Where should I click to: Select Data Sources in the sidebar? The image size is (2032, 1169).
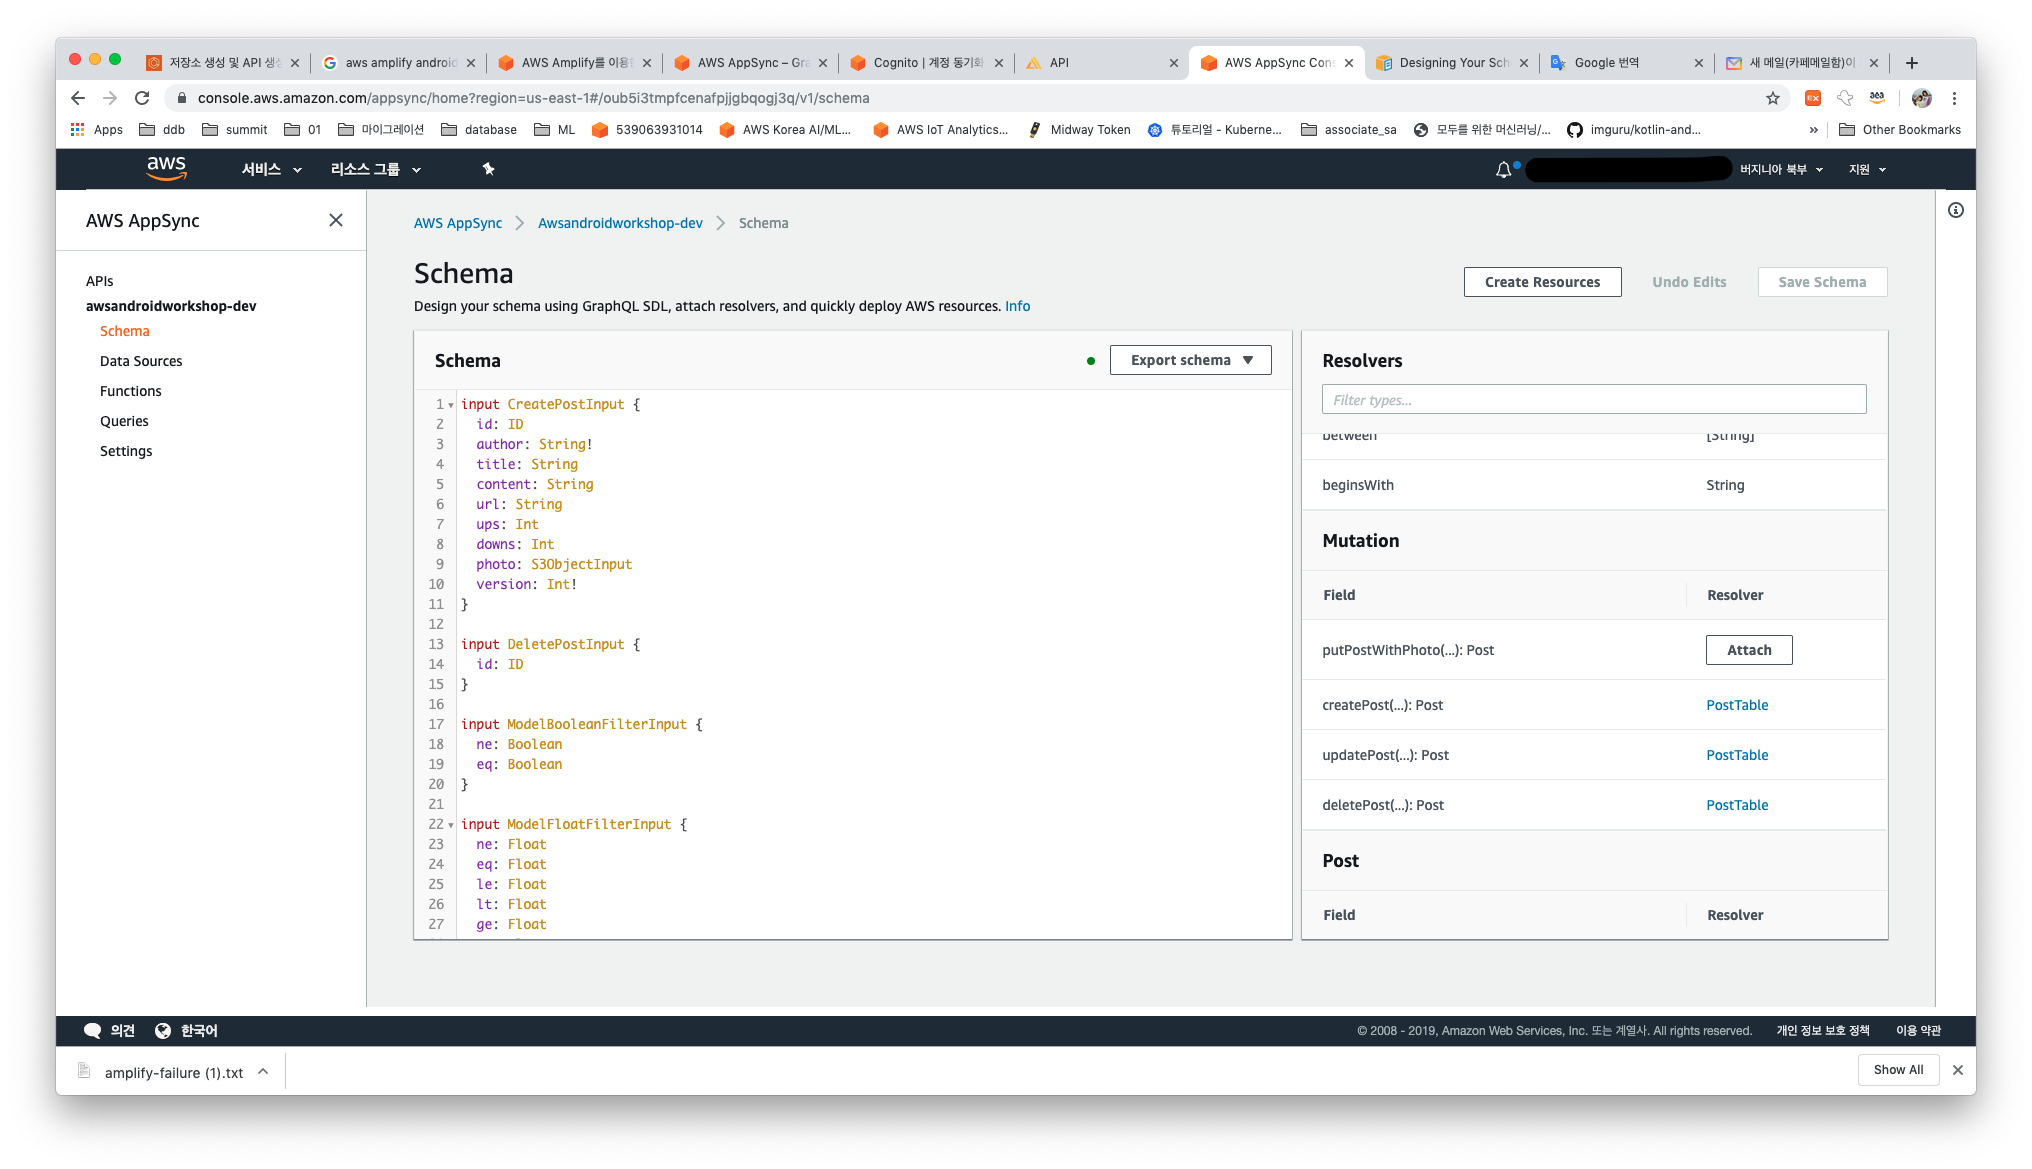coord(141,361)
